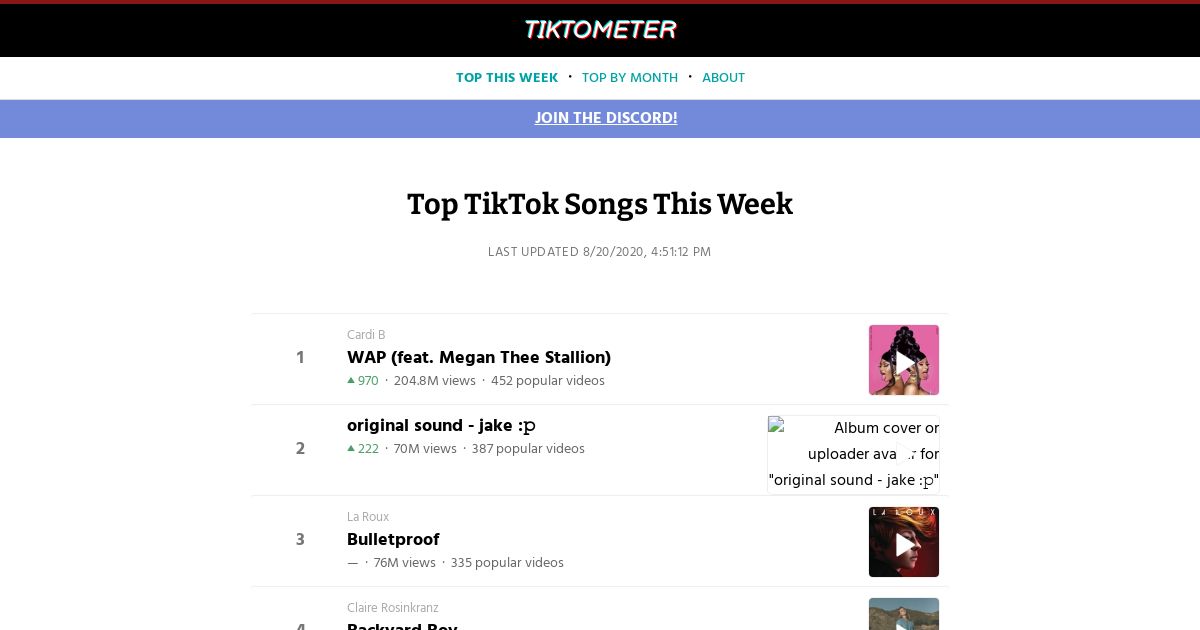The image size is (1200, 630).
Task: Click the Cardi B artist name
Action: click(366, 335)
